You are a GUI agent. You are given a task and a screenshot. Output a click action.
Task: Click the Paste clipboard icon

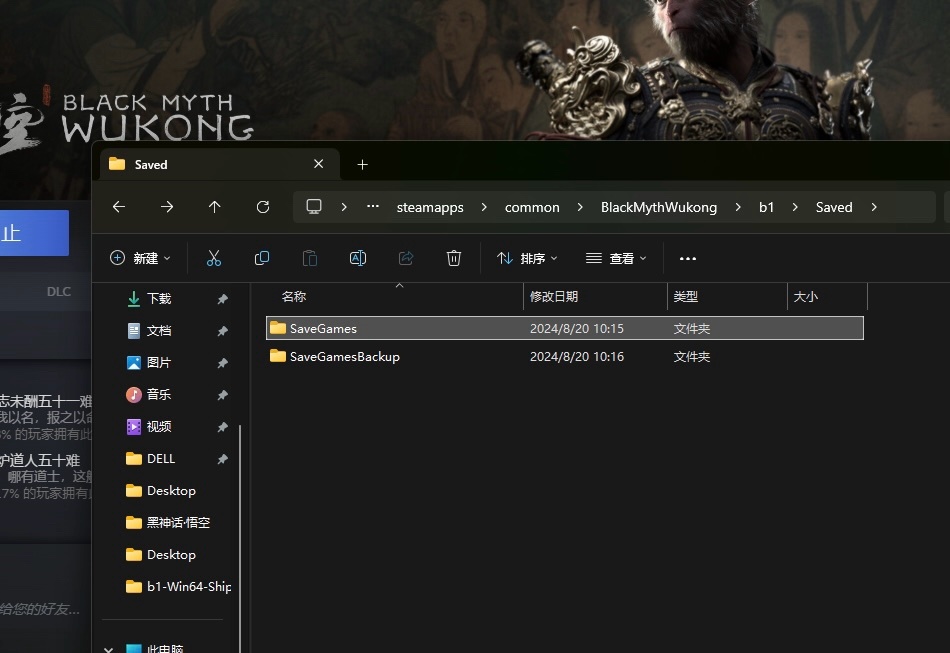(310, 259)
